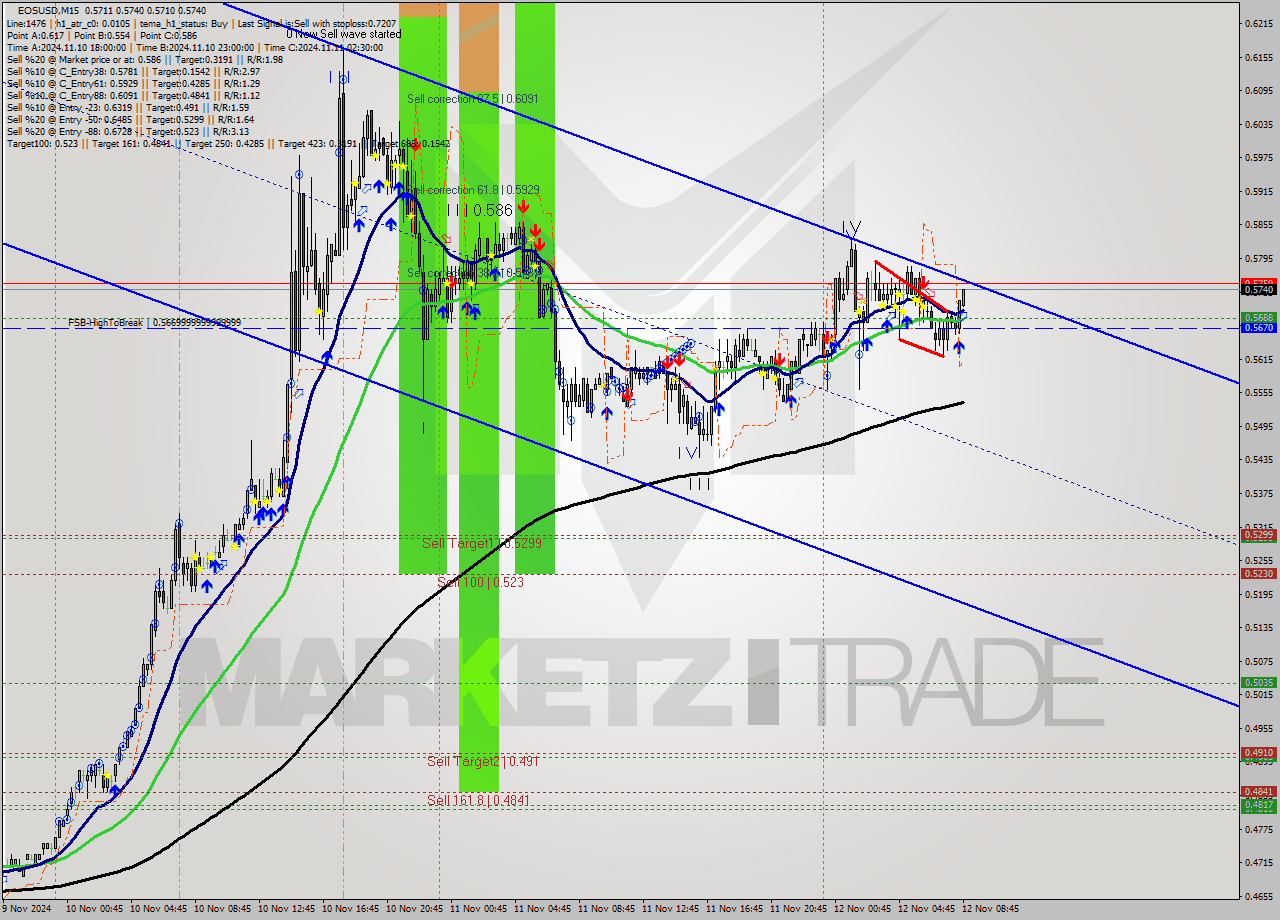
Task: Click the '9 Nov 2024' time axis label
Action: point(28,909)
